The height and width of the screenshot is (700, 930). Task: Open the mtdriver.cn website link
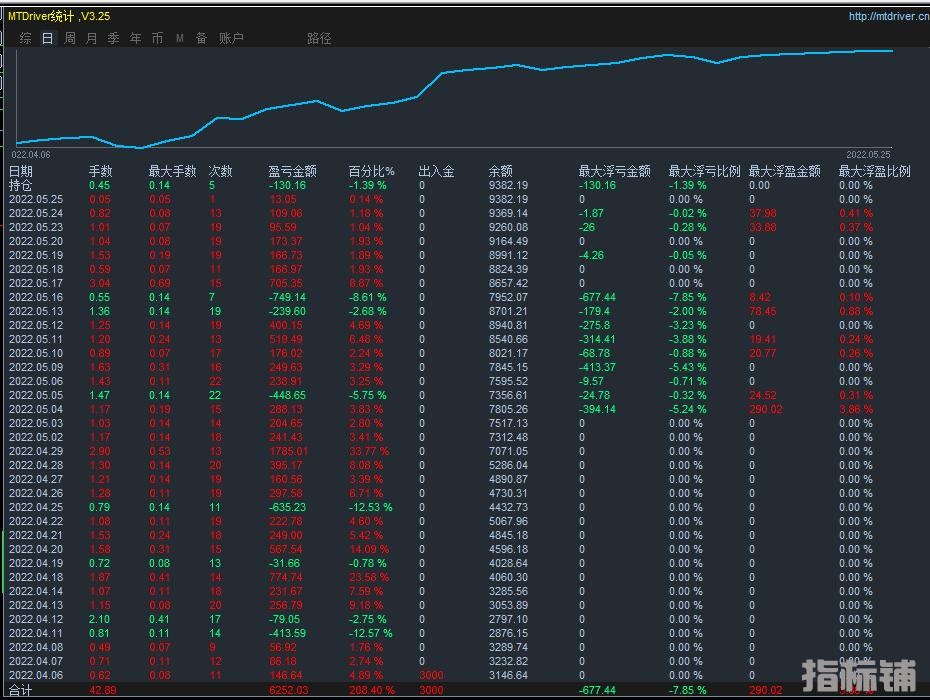888,17
